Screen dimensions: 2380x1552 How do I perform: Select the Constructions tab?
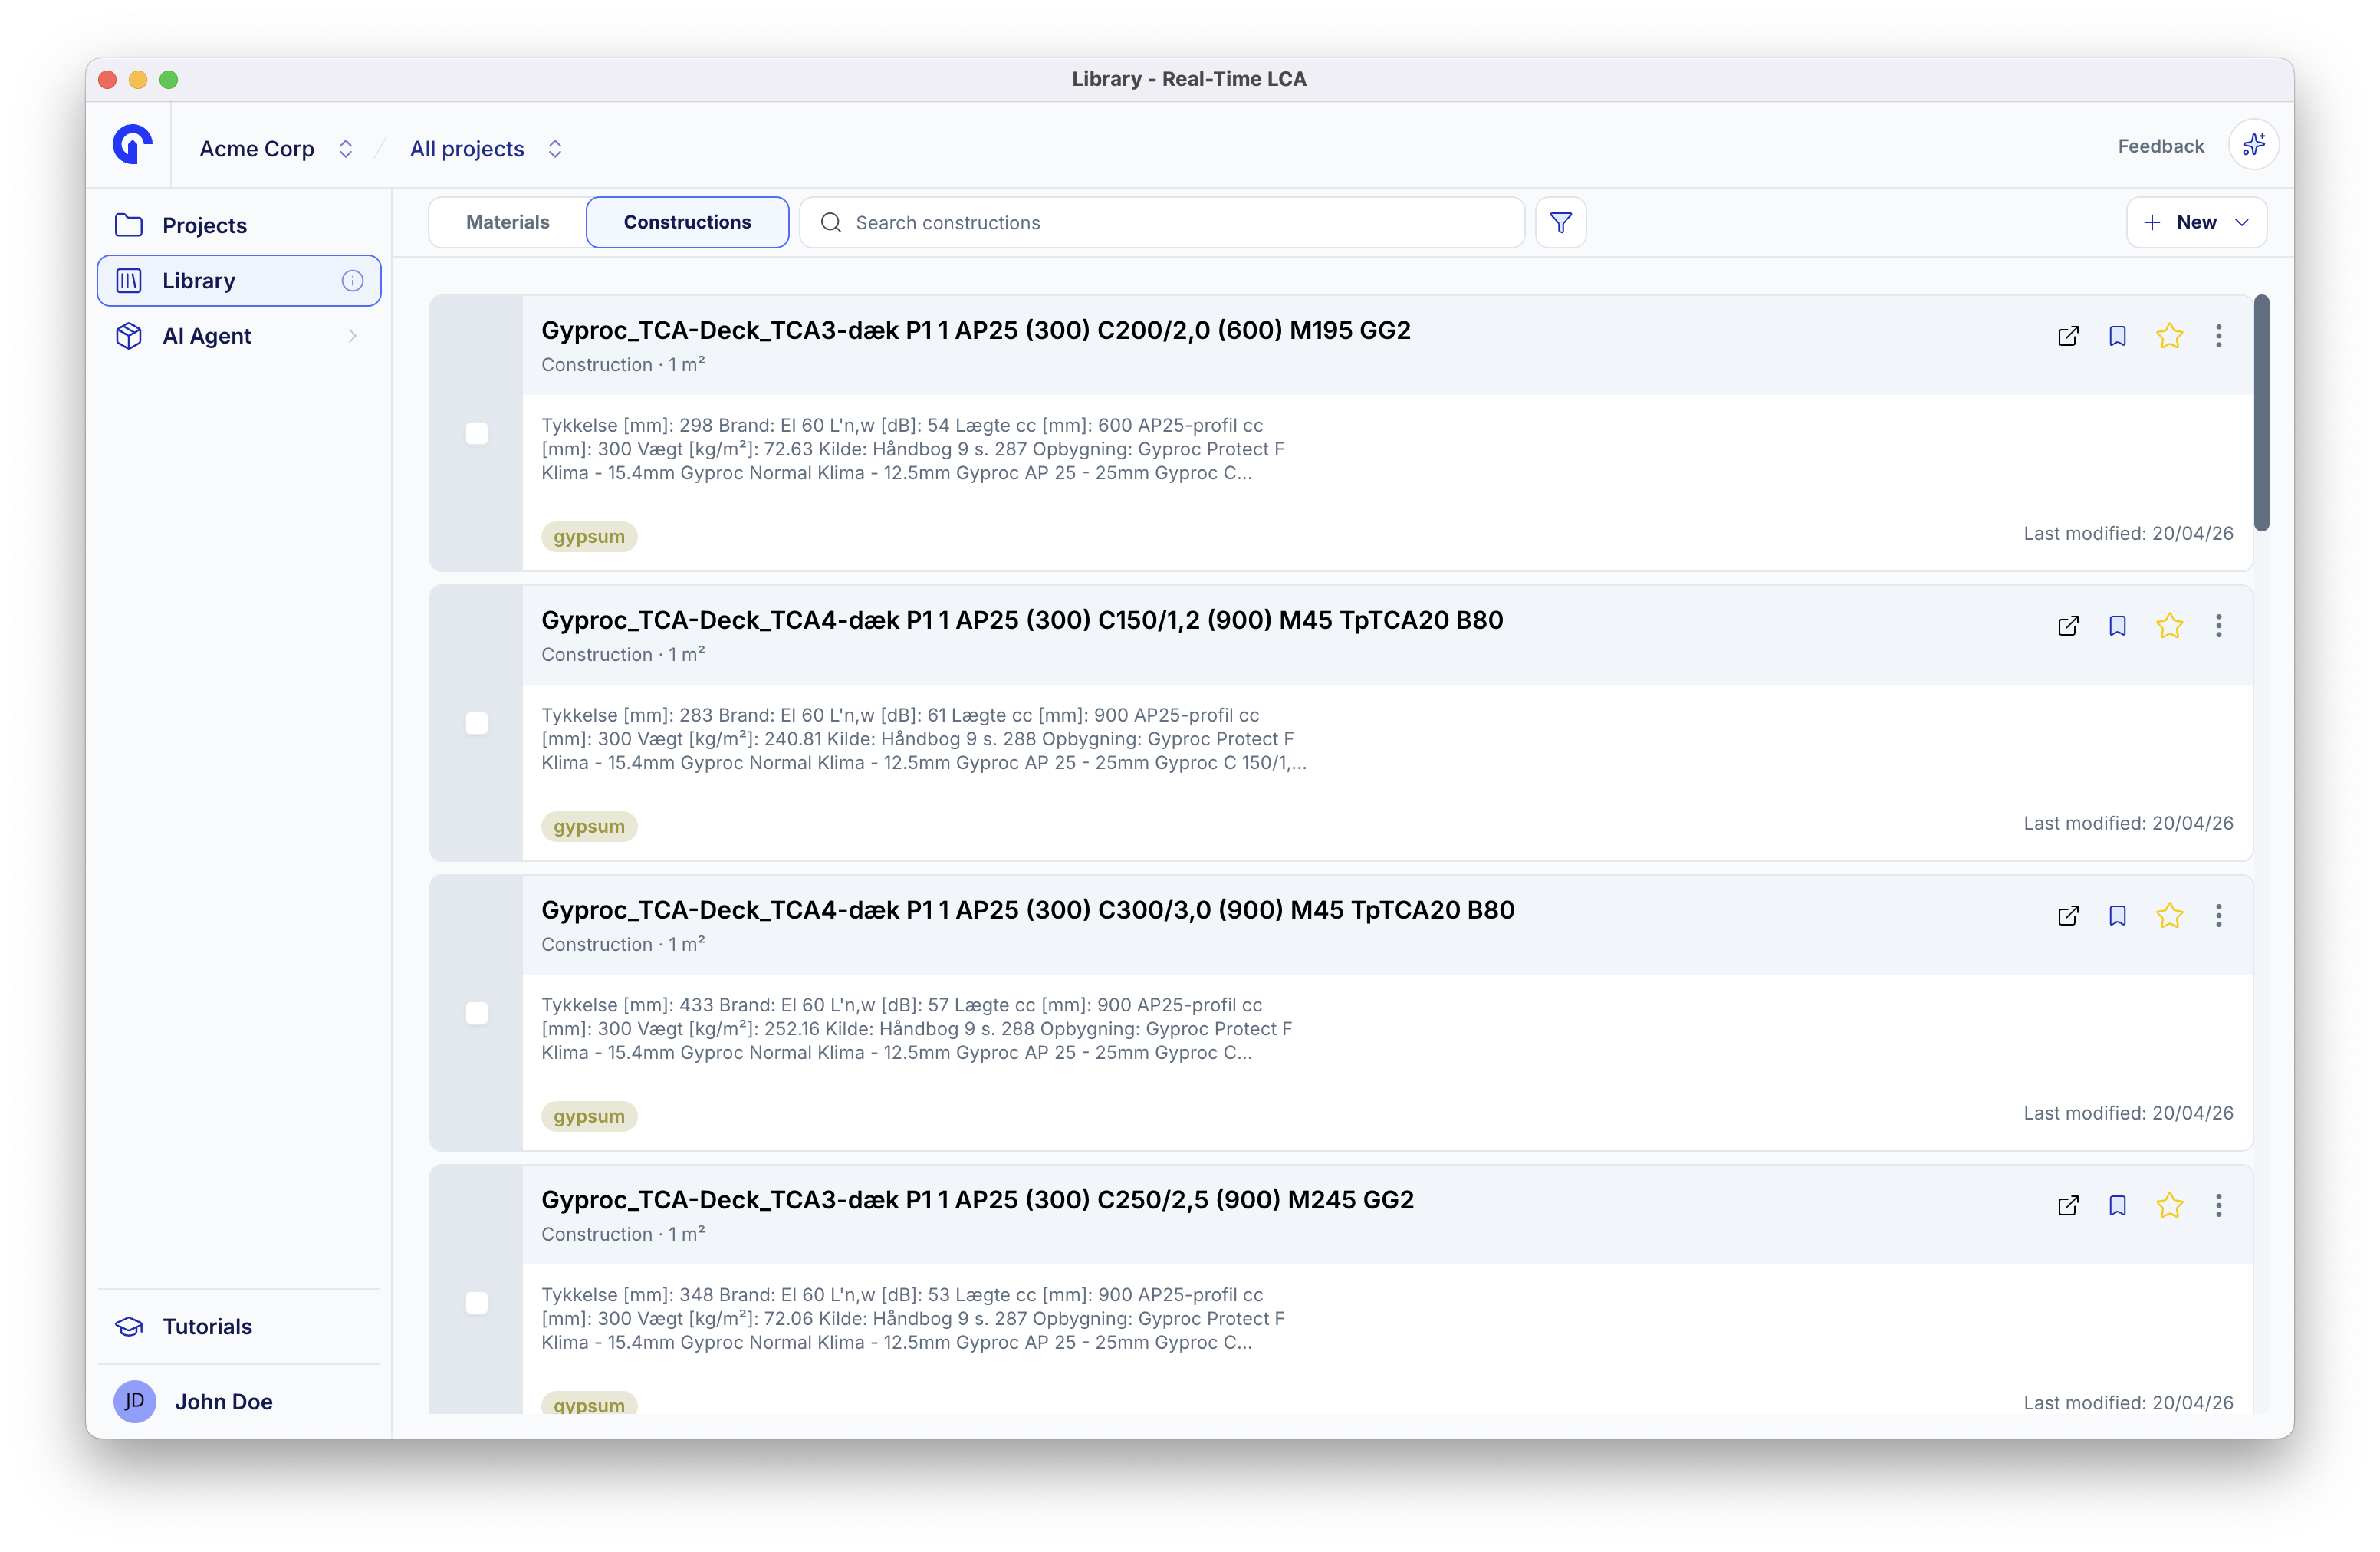[x=687, y=222]
